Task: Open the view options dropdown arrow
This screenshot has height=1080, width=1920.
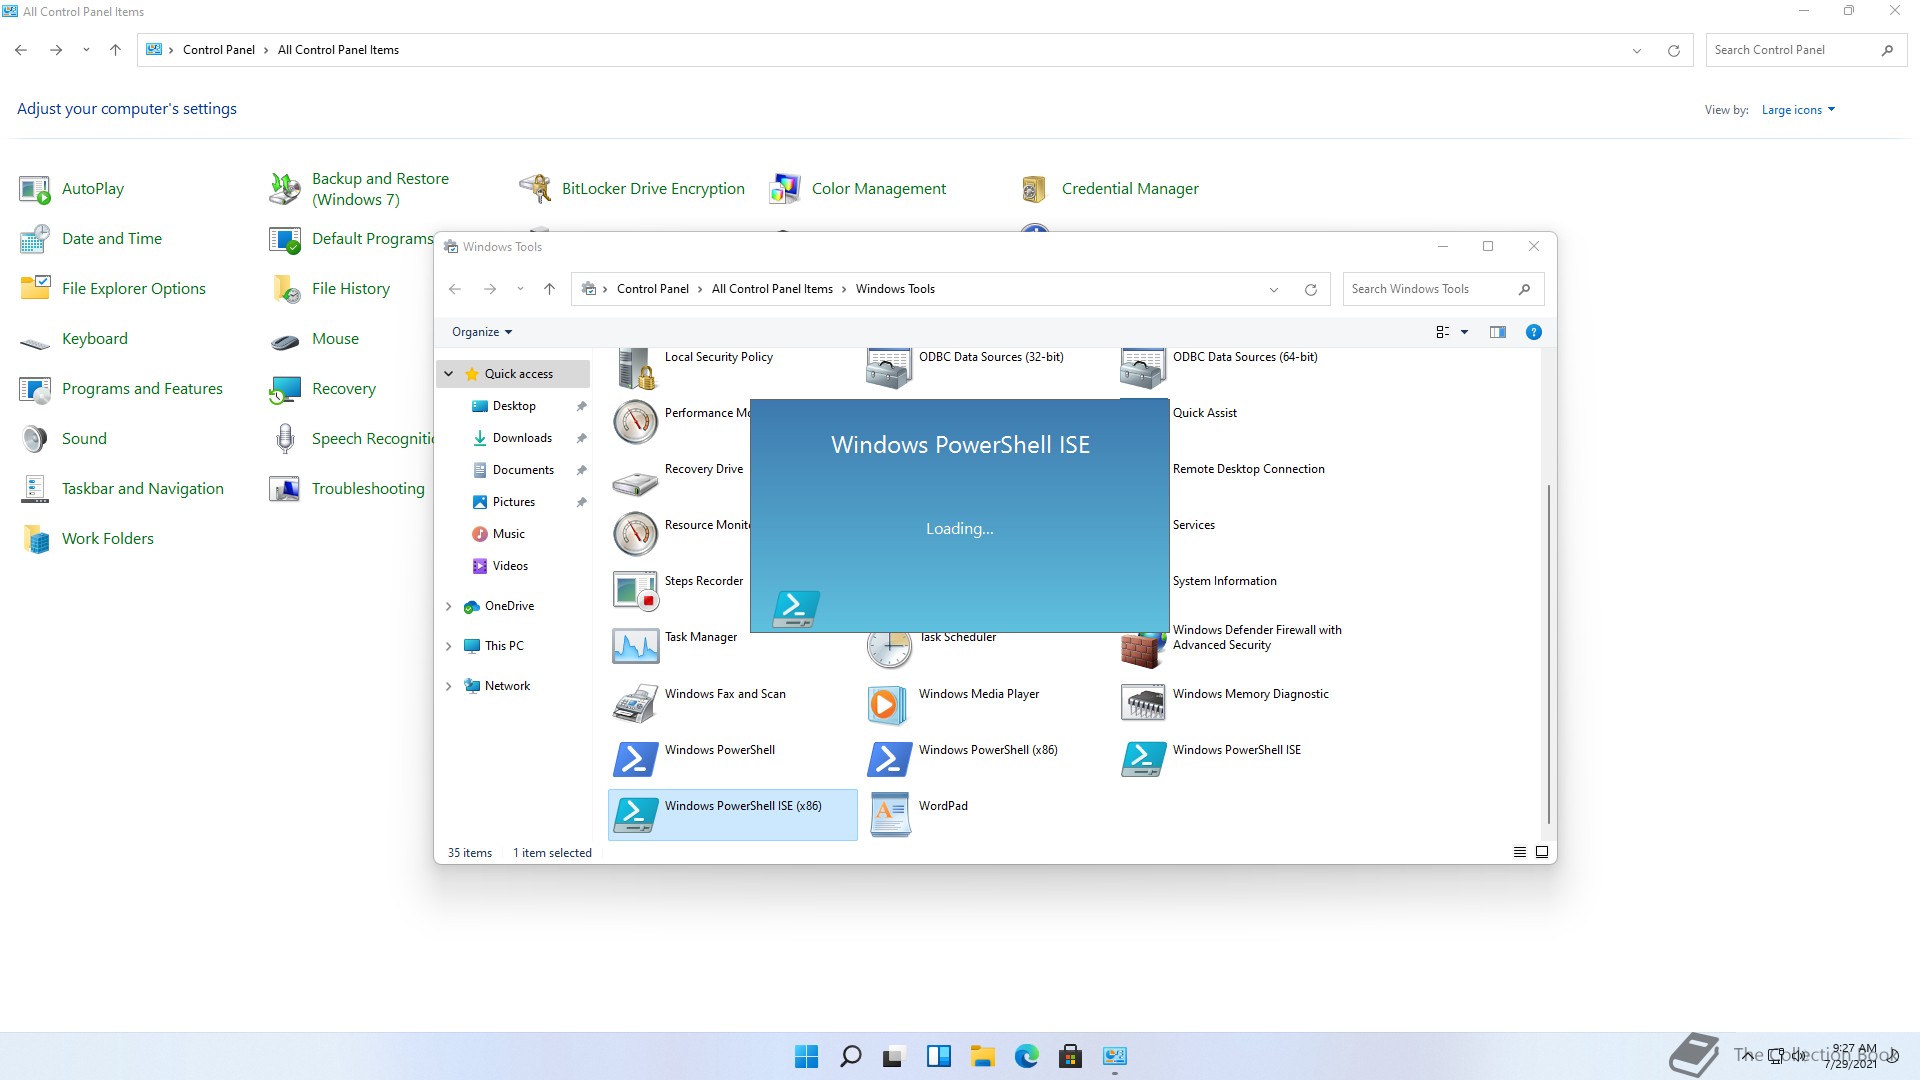Action: pyautogui.click(x=1465, y=332)
